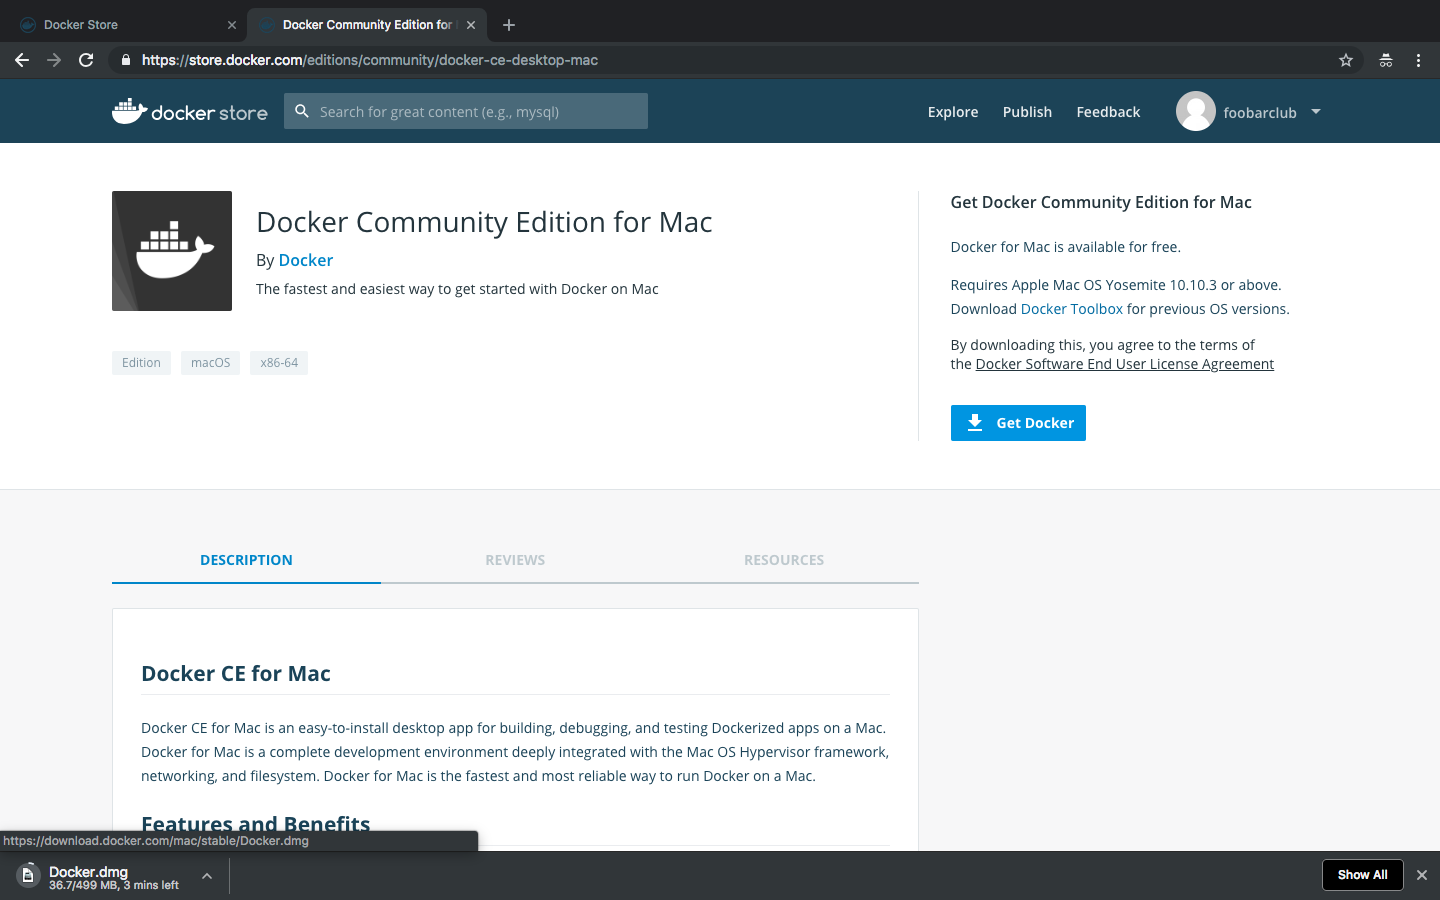Click the Docker.dmg download item
Screen dimensions: 1440x900
pos(115,876)
